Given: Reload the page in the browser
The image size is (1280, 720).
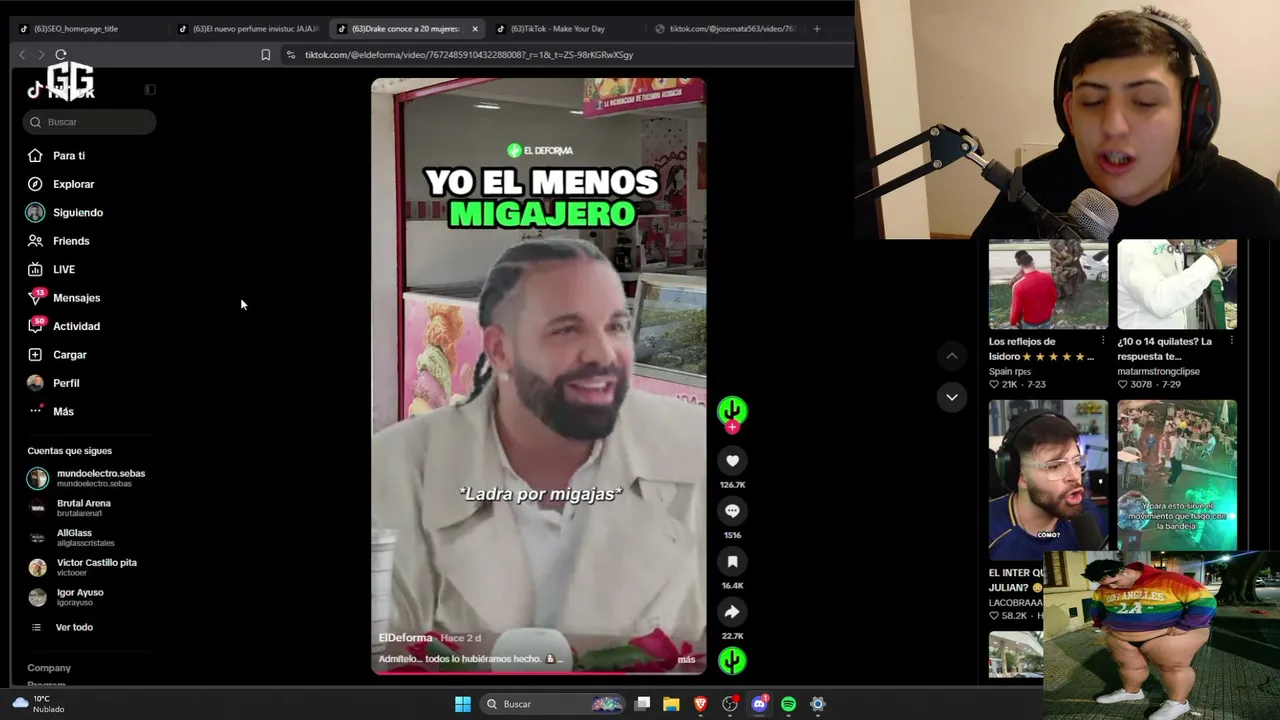Looking at the screenshot, I should coord(61,55).
